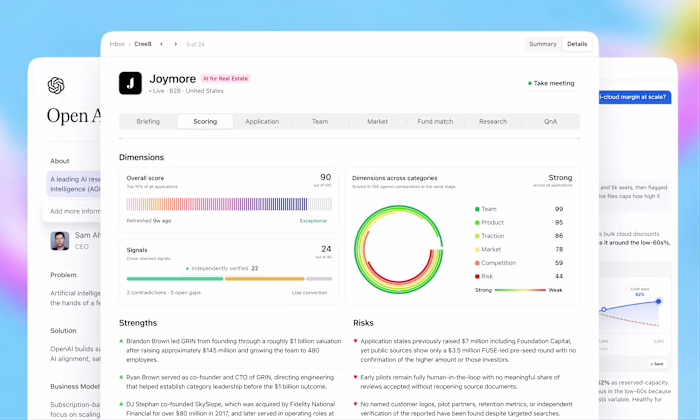Open the Market tab
This screenshot has height=420, width=700.
point(377,121)
